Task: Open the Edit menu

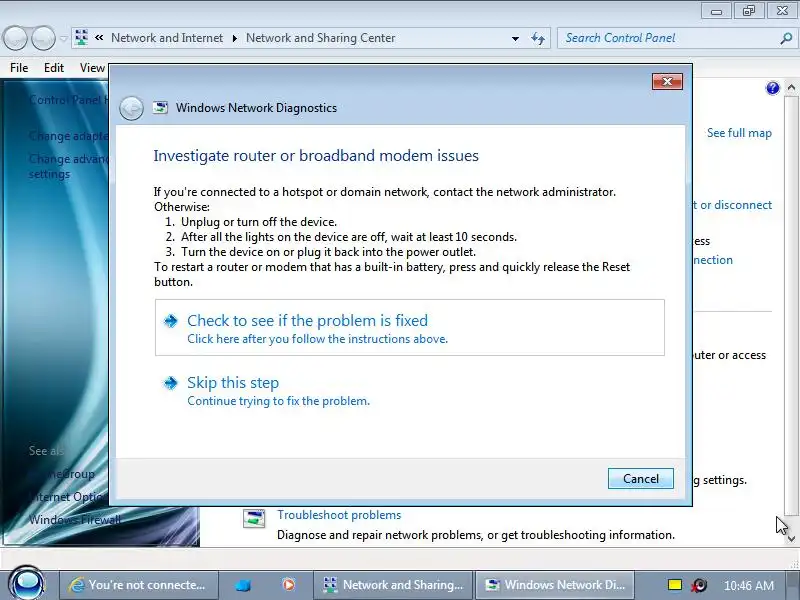Action: [x=54, y=68]
